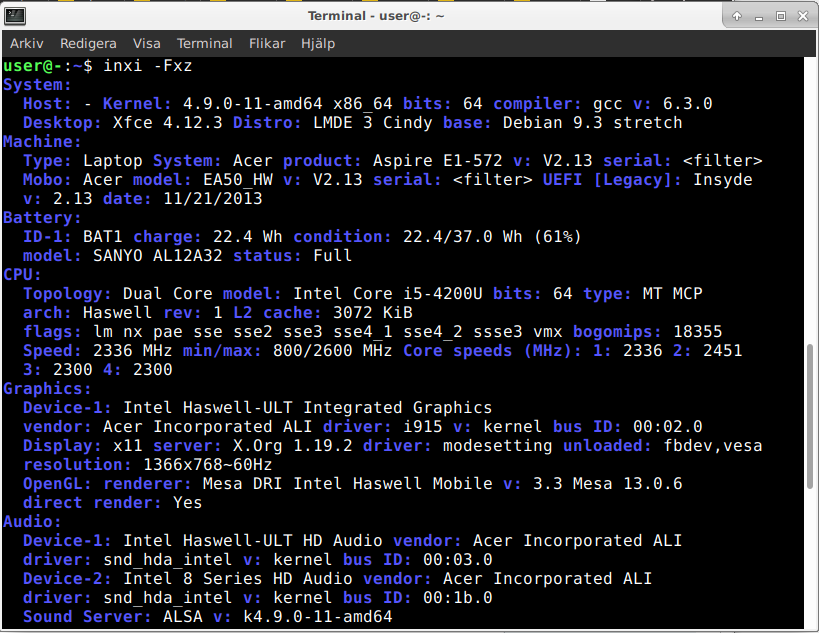This screenshot has height=633, width=819.
Task: Click the 'Graphics:' section header
Action: (x=47, y=389)
